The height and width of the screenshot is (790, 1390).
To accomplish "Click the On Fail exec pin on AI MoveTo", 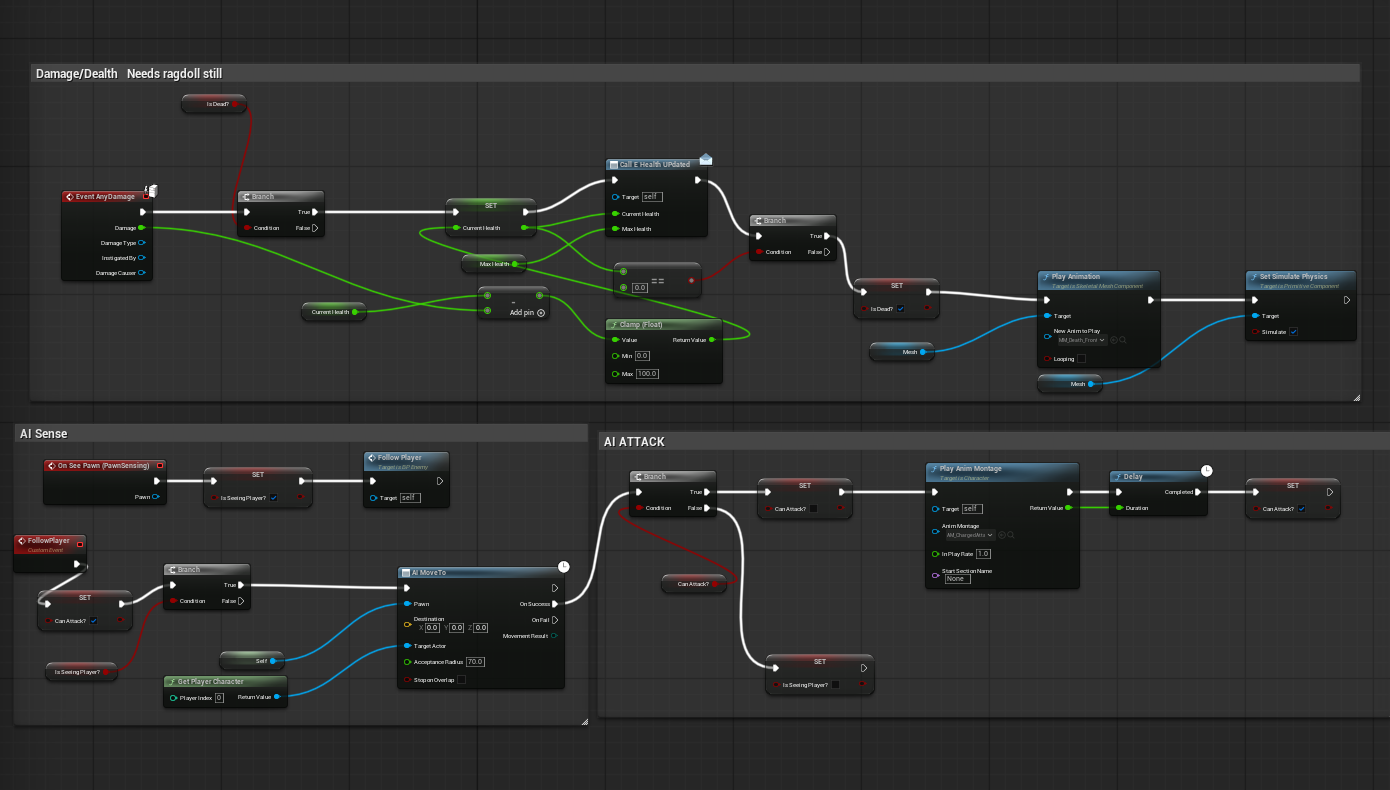I will pyautogui.click(x=555, y=620).
